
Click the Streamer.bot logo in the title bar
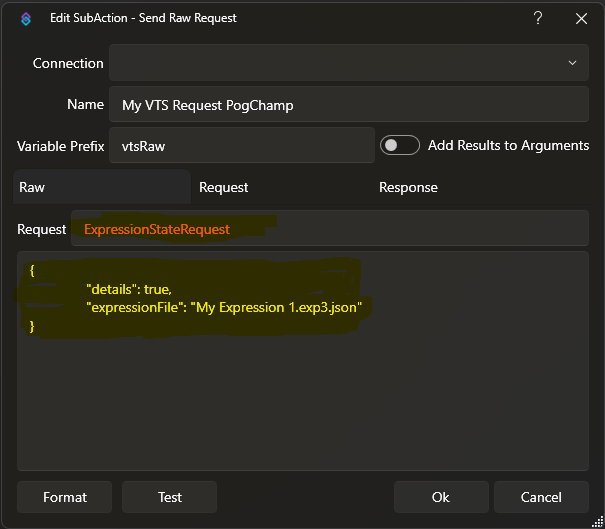(25, 18)
